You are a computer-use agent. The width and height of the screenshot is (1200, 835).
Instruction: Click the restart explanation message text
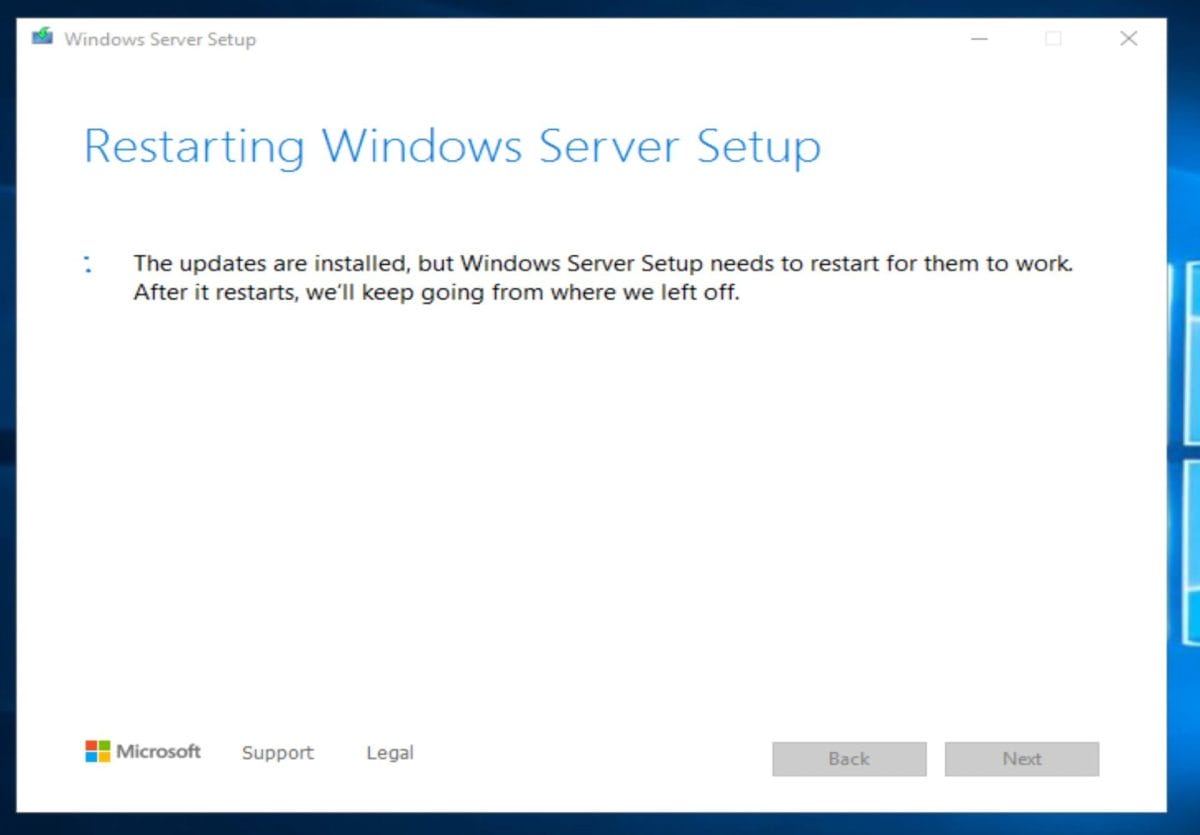click(x=600, y=277)
